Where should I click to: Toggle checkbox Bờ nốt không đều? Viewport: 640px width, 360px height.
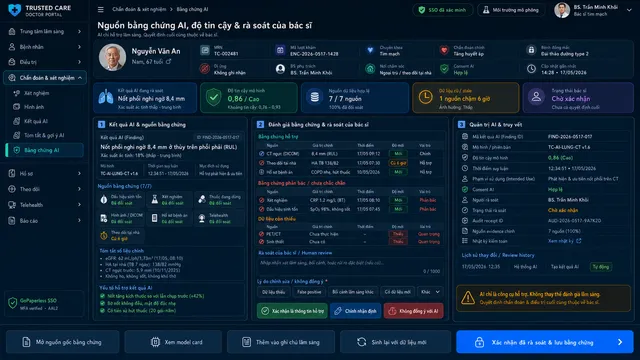click(x=102, y=303)
